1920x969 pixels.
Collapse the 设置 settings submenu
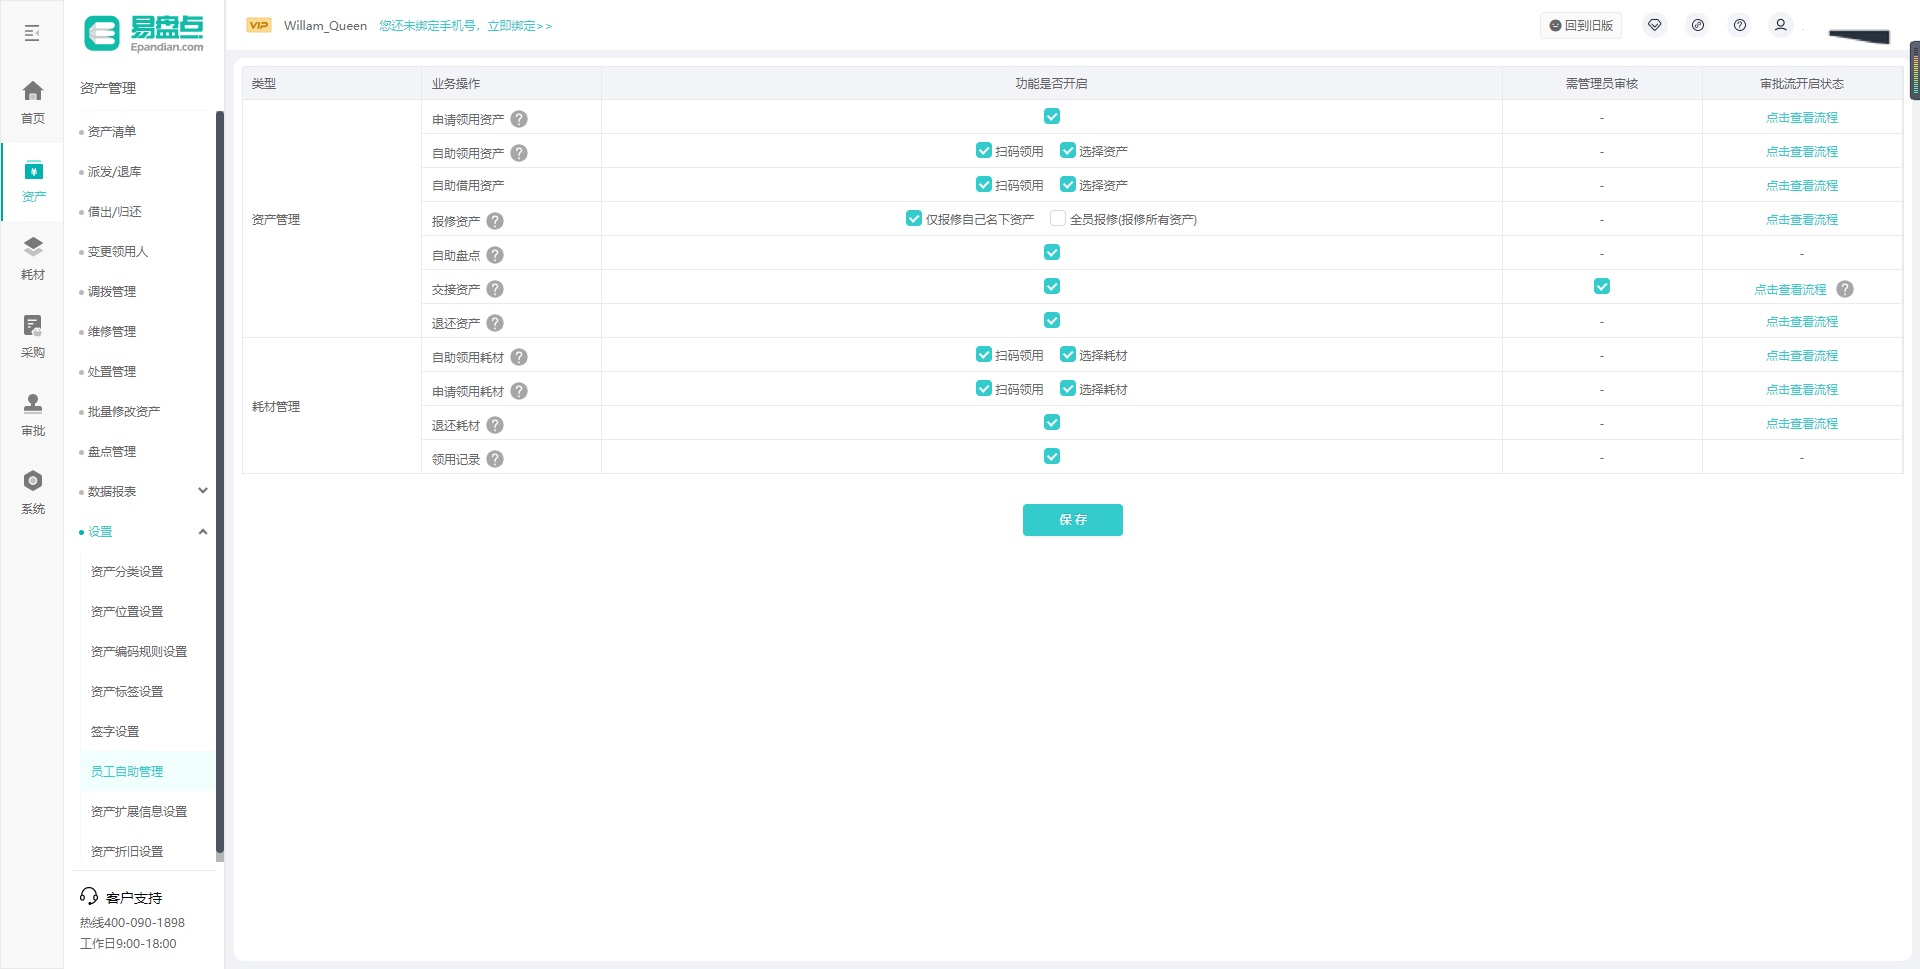pos(202,531)
